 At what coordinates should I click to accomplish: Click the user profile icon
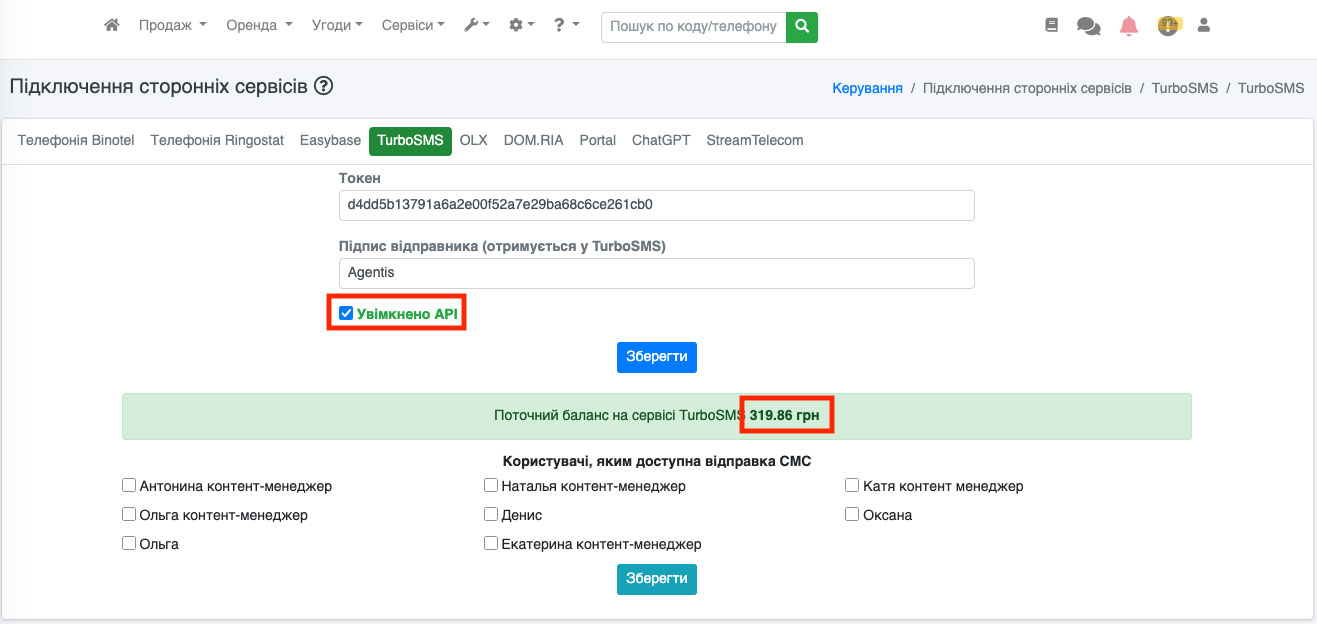[1204, 26]
